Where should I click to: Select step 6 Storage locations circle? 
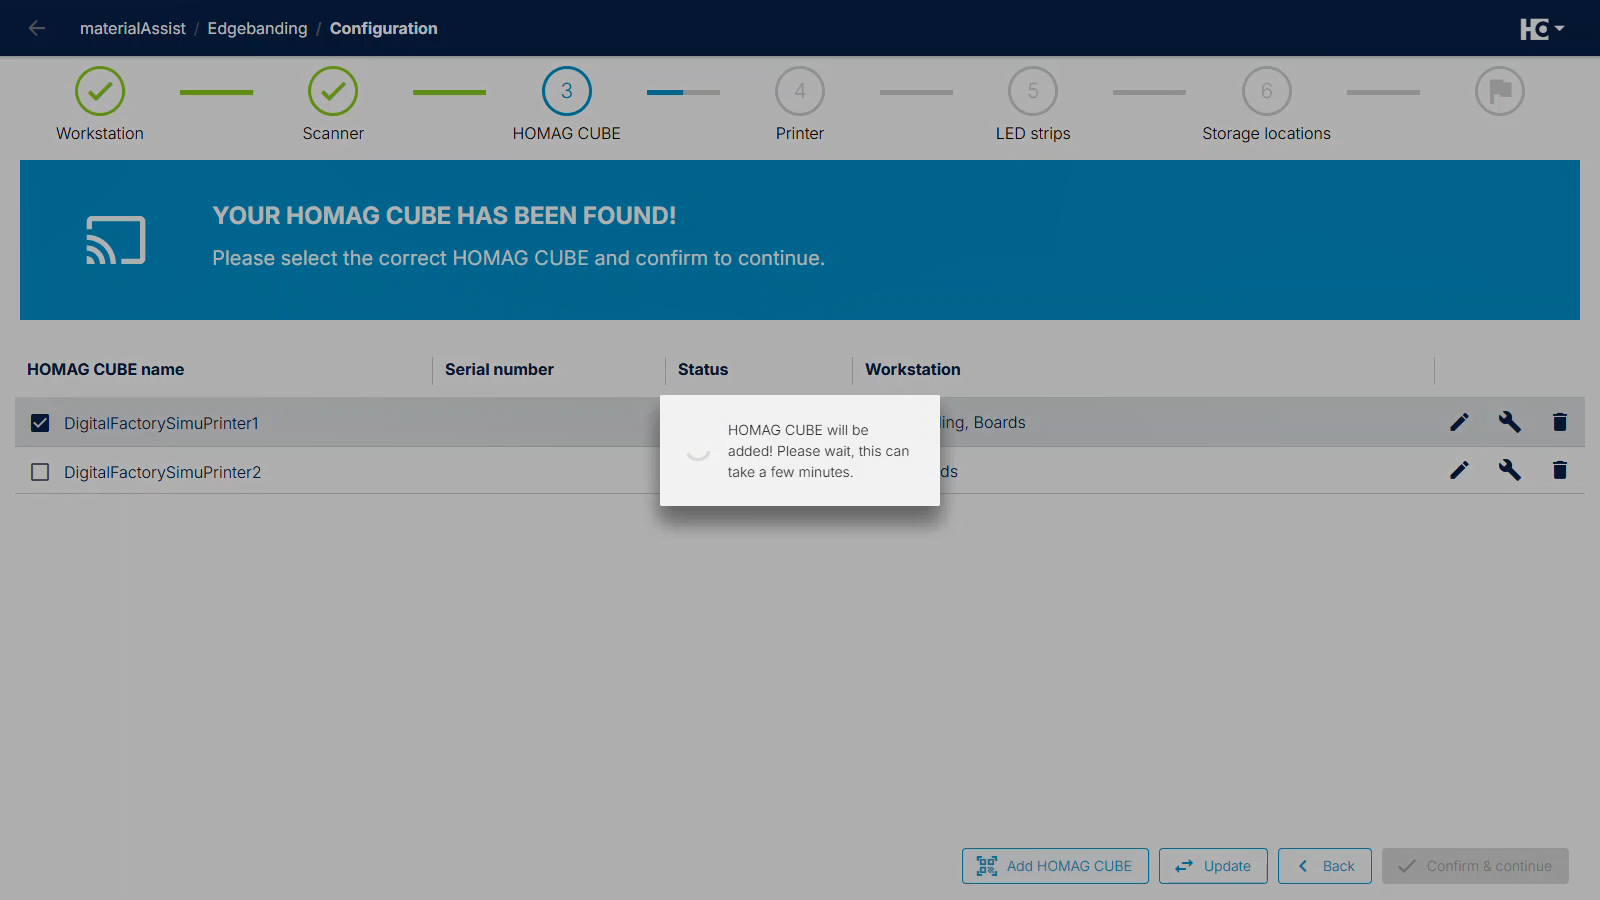[1267, 91]
